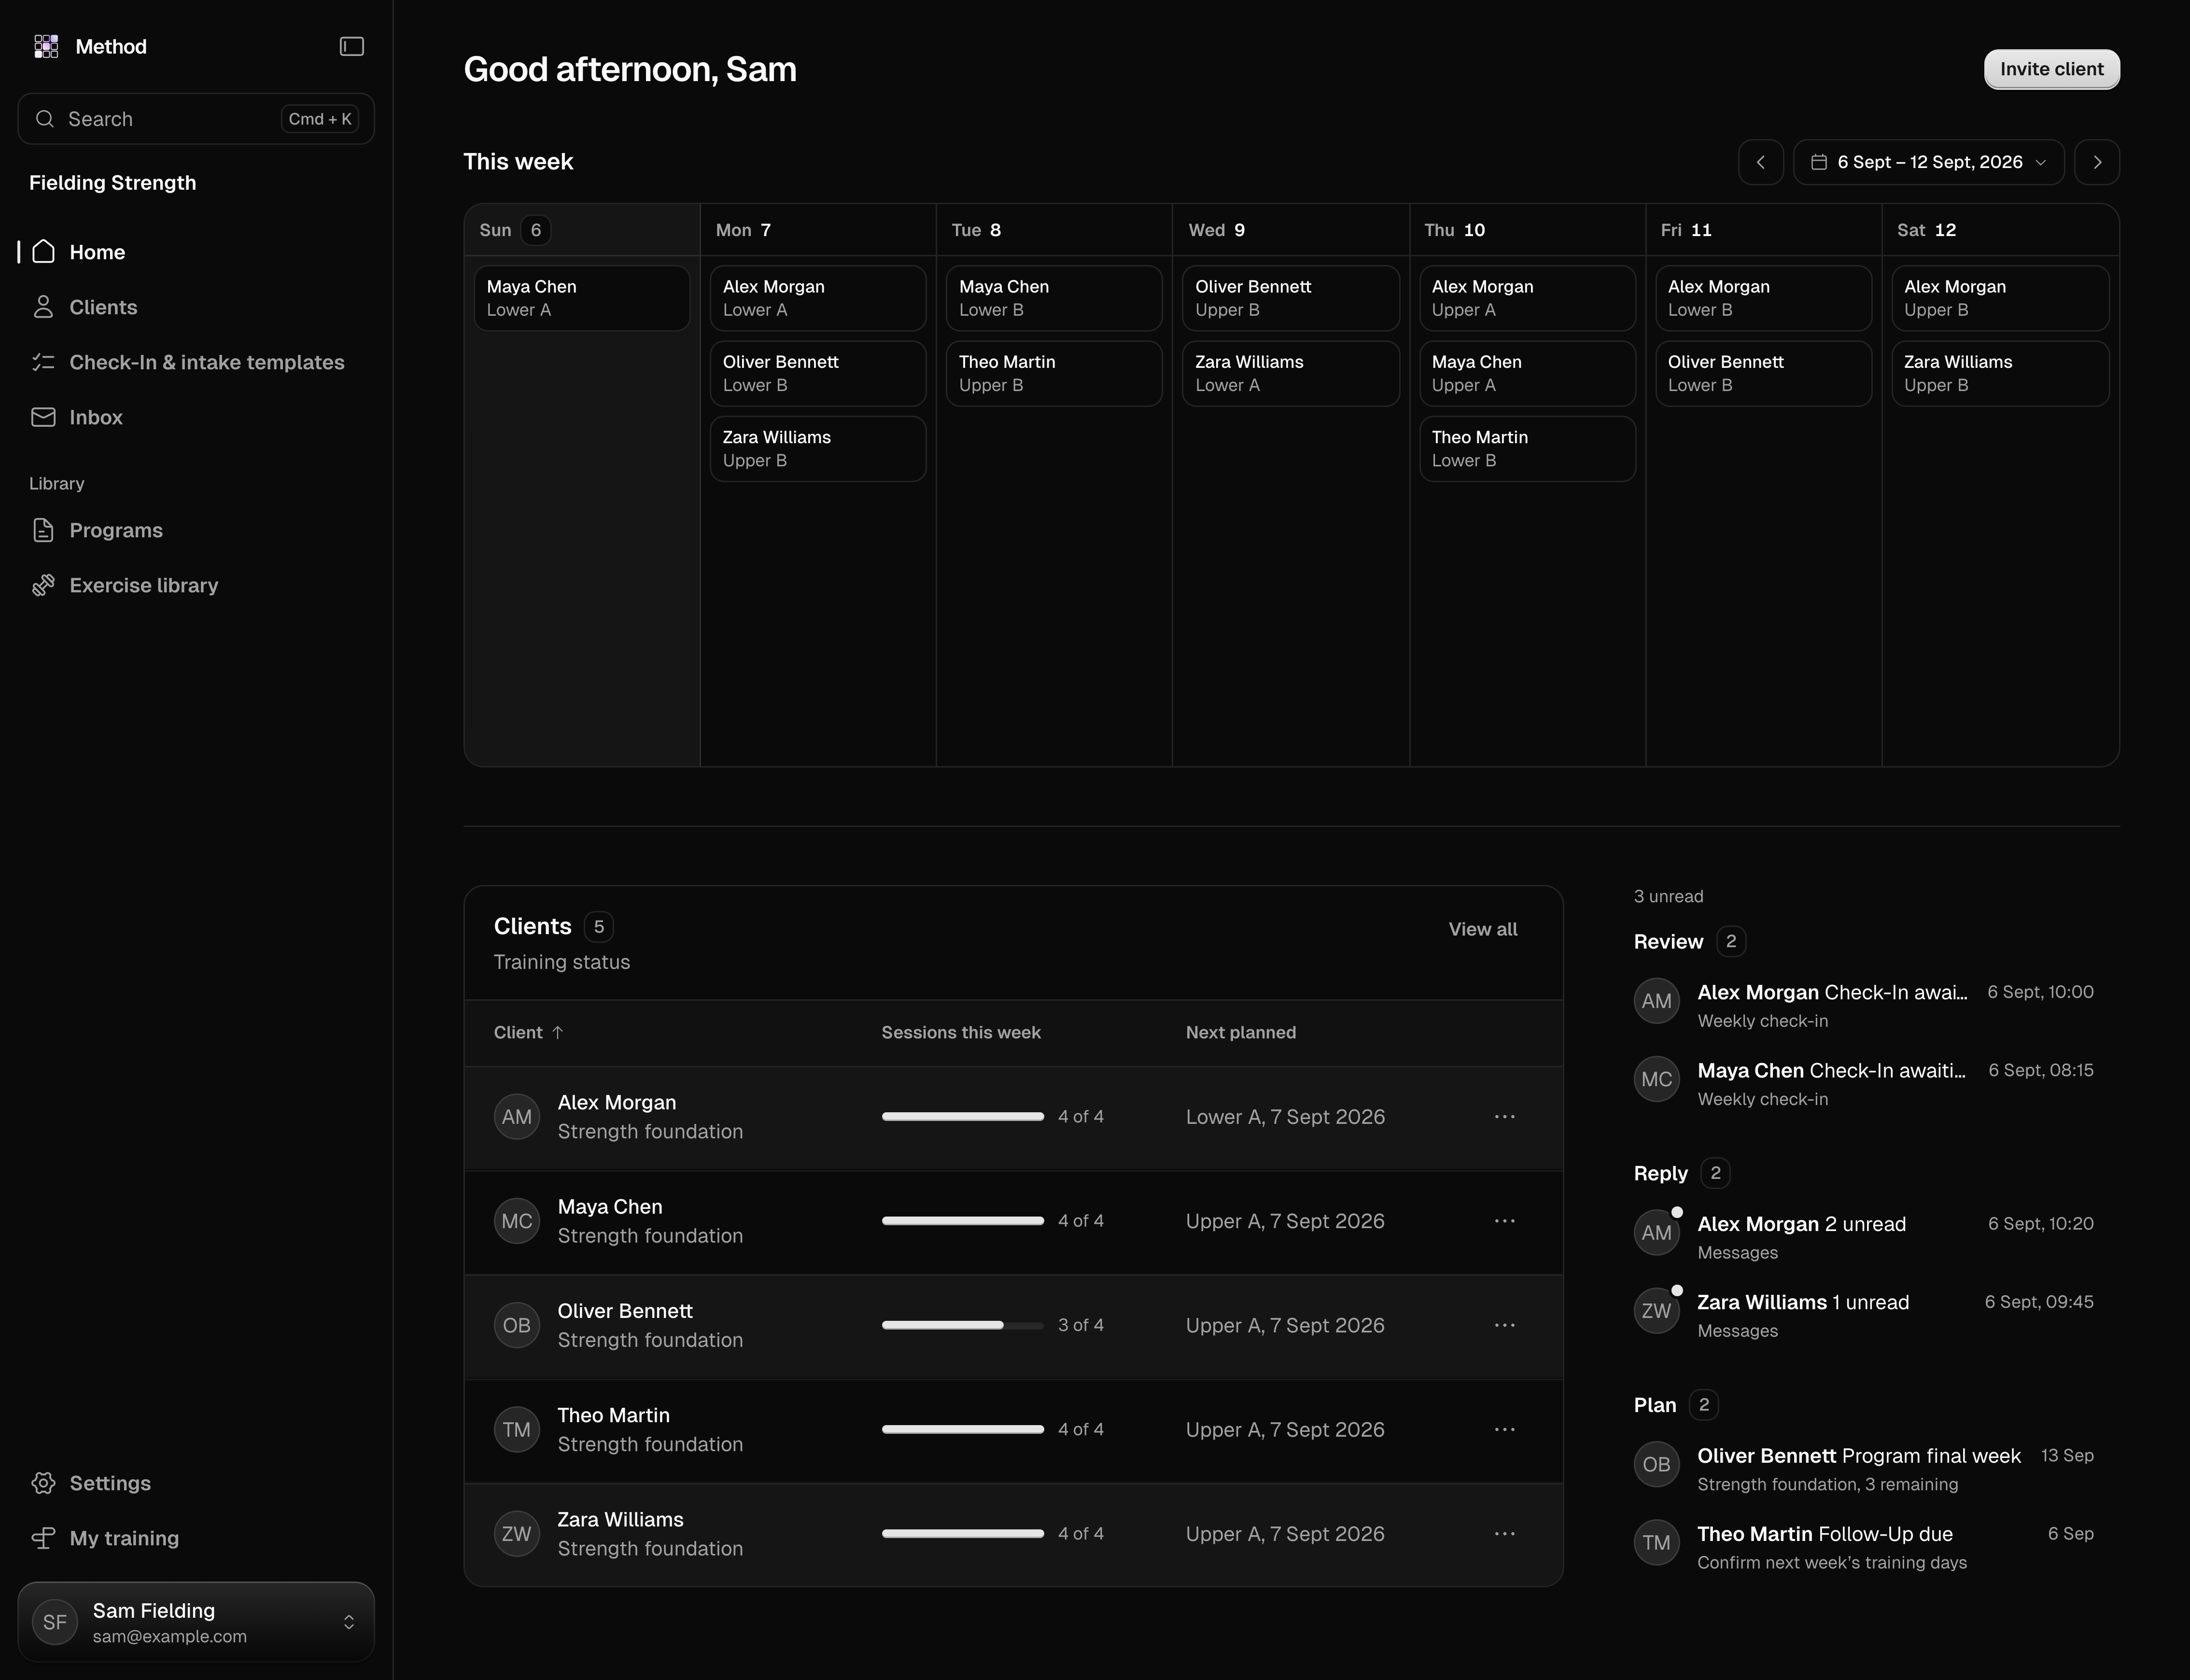
Task: Open Home from the sidebar
Action: [x=196, y=252]
